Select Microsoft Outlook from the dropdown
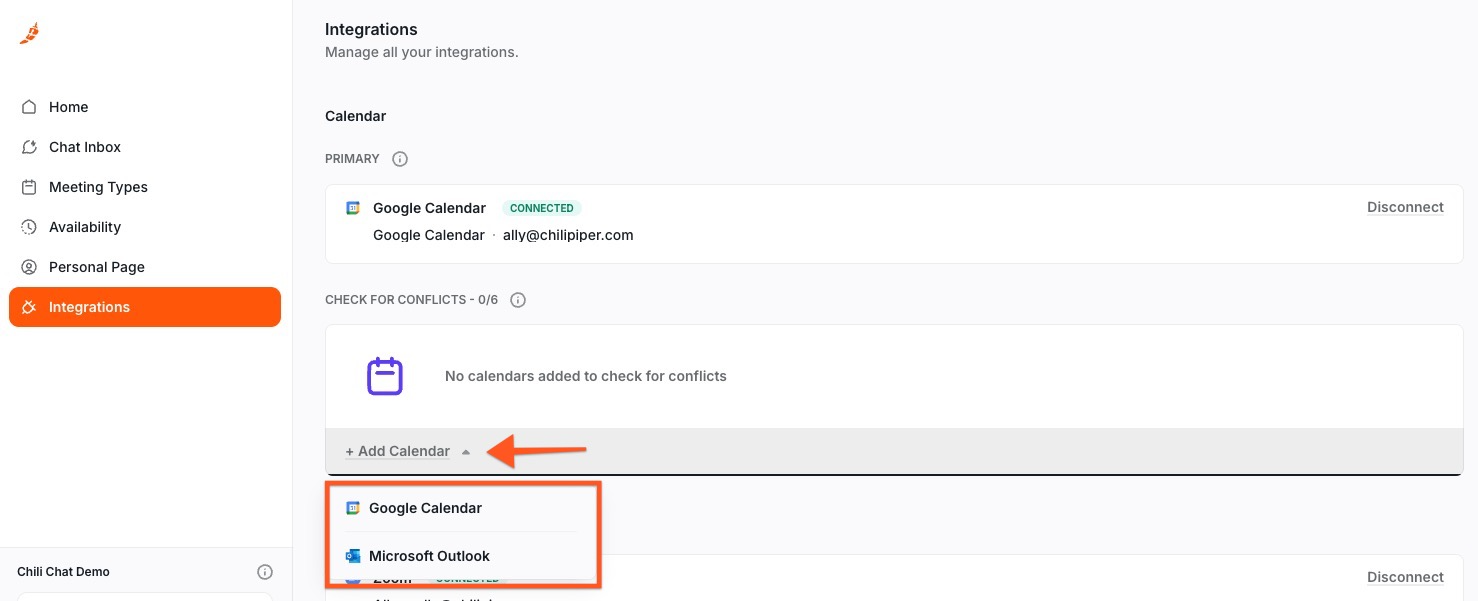 pos(429,556)
